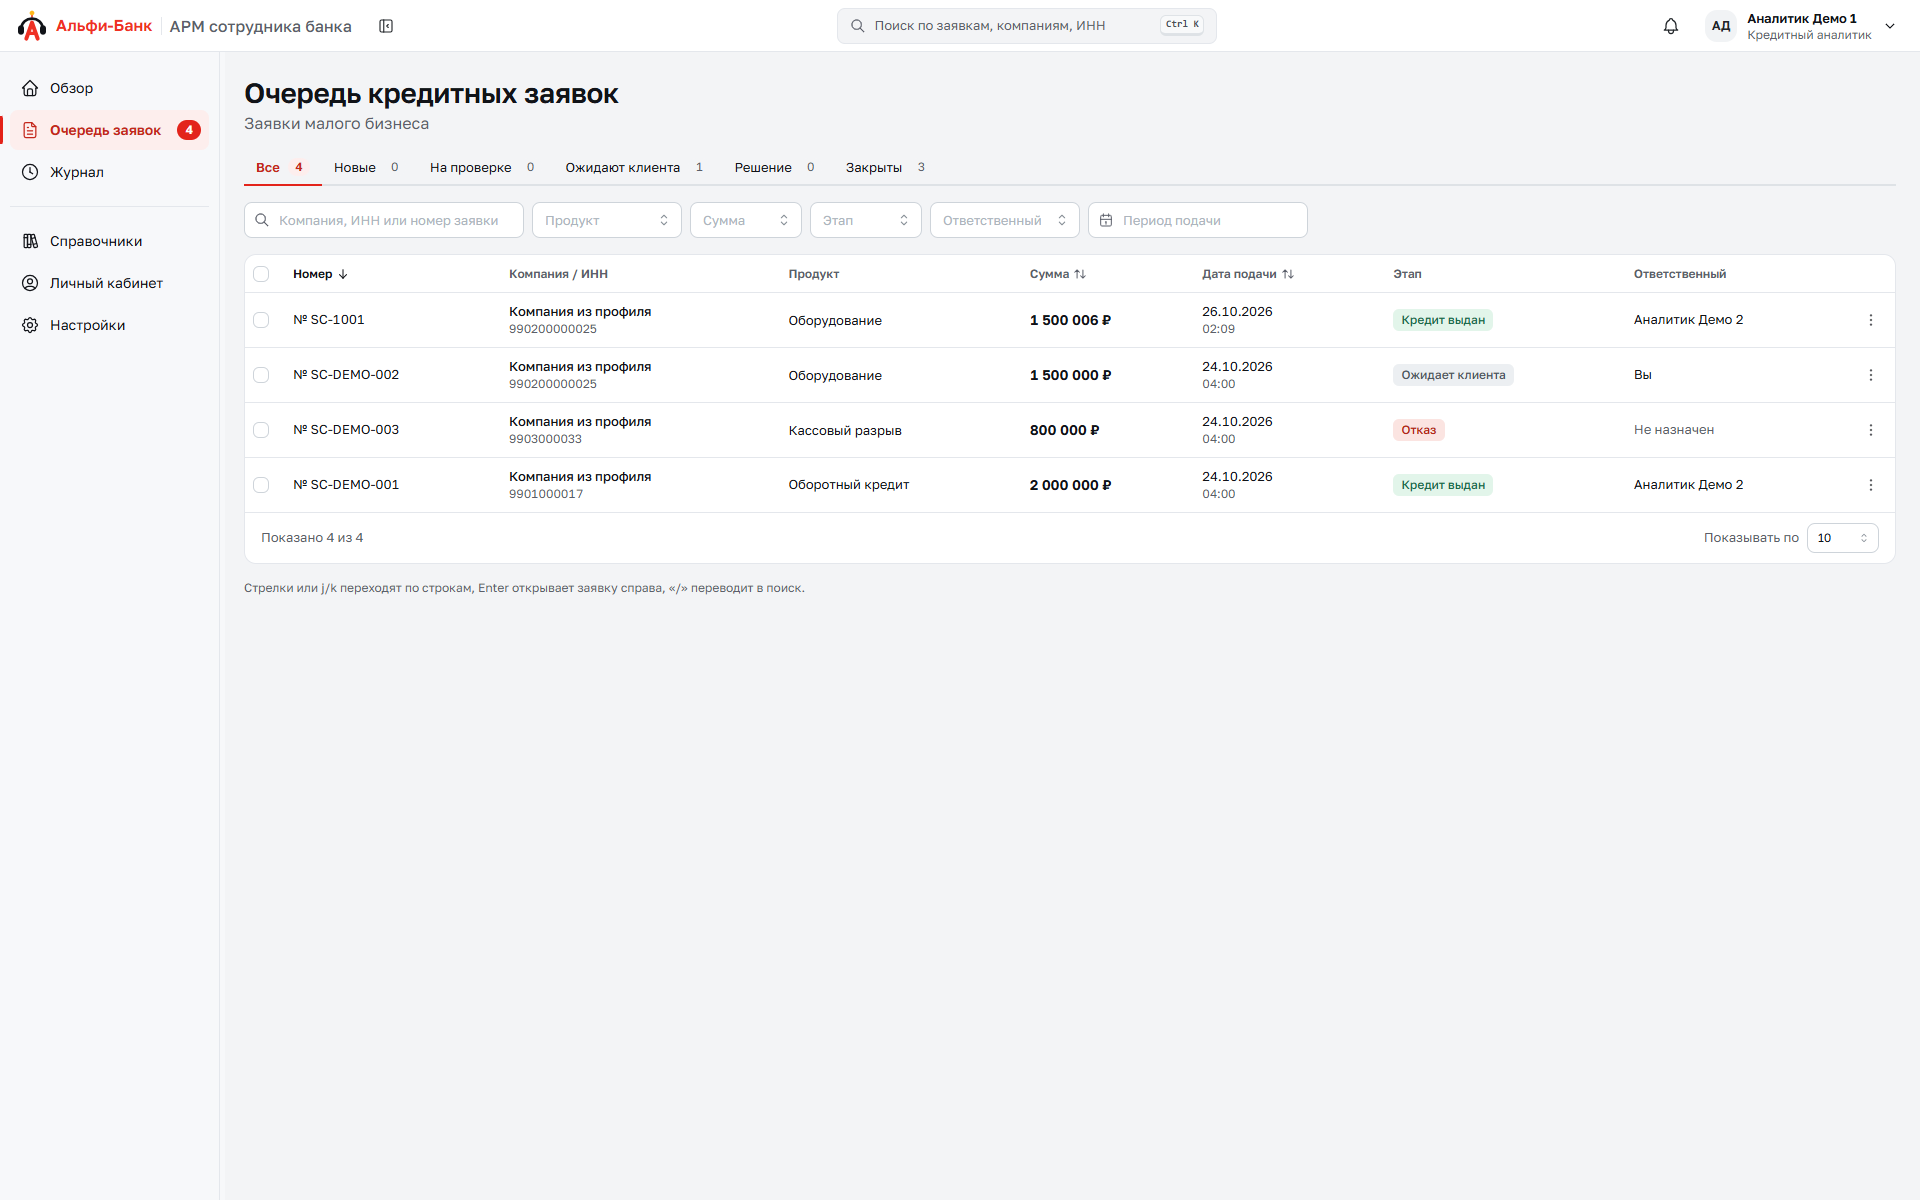Open Журнал clock icon in sidebar
The height and width of the screenshot is (1200, 1920).
[x=30, y=172]
